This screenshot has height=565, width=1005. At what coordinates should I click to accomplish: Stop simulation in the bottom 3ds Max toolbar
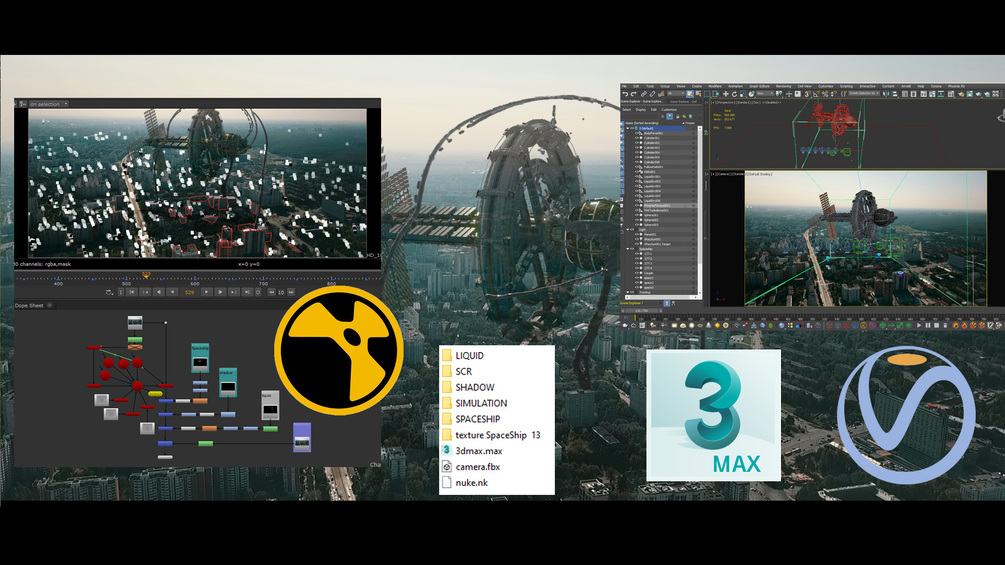[936, 325]
